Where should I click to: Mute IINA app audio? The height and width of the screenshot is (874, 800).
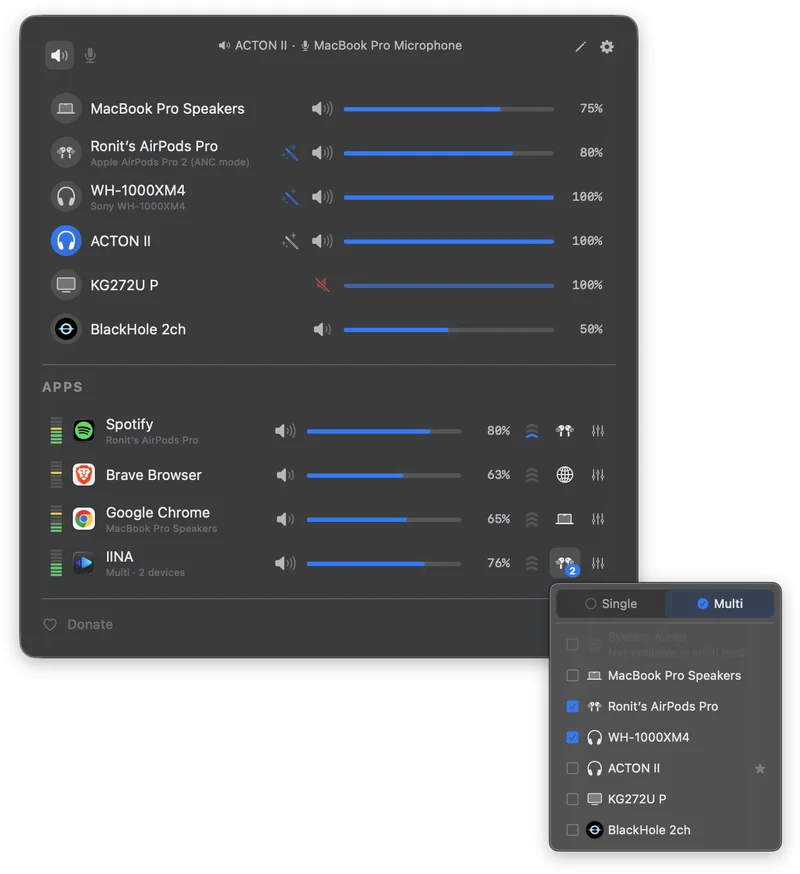pyautogui.click(x=285, y=563)
